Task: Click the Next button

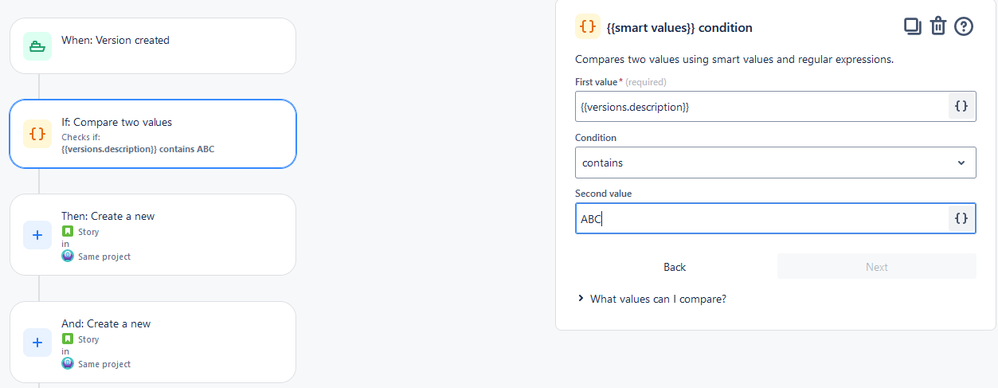Action: click(x=876, y=267)
